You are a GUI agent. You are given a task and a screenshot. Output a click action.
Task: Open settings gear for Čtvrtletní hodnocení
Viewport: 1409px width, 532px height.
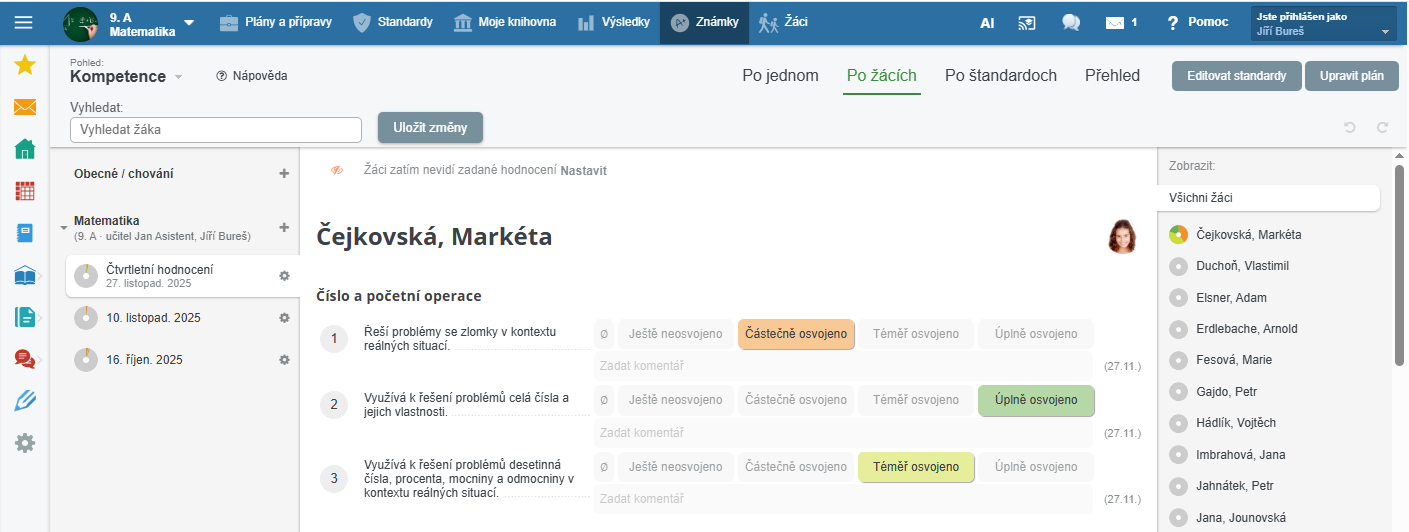point(284,276)
